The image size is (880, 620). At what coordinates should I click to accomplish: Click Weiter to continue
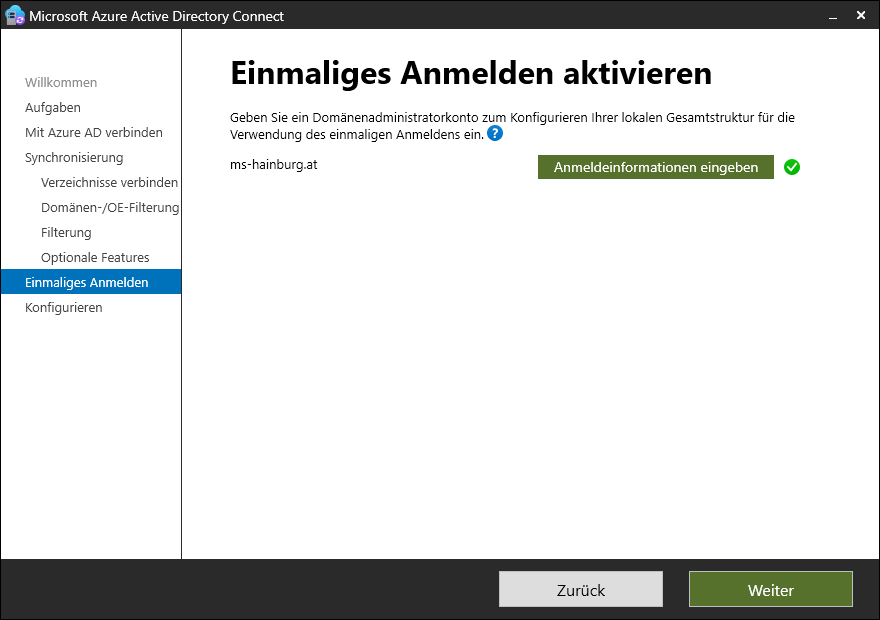coord(770,590)
